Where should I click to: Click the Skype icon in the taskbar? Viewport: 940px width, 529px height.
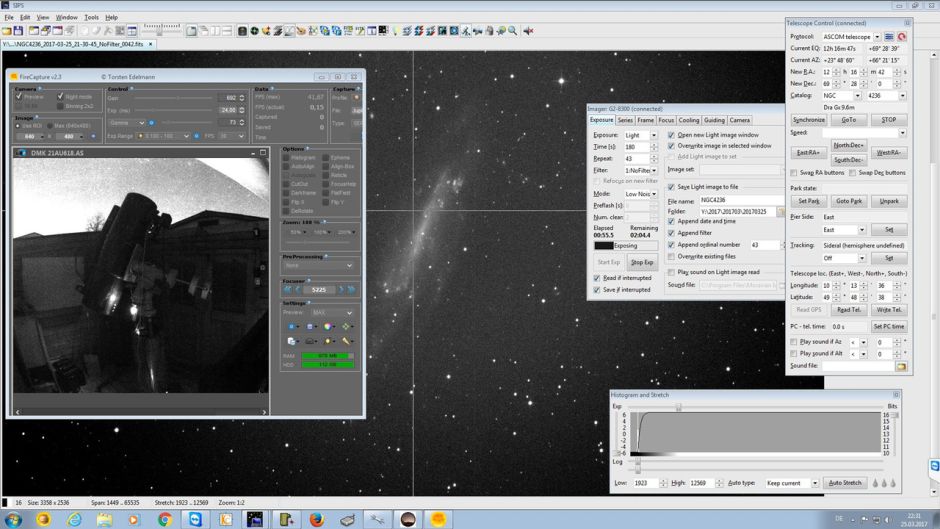point(195,519)
